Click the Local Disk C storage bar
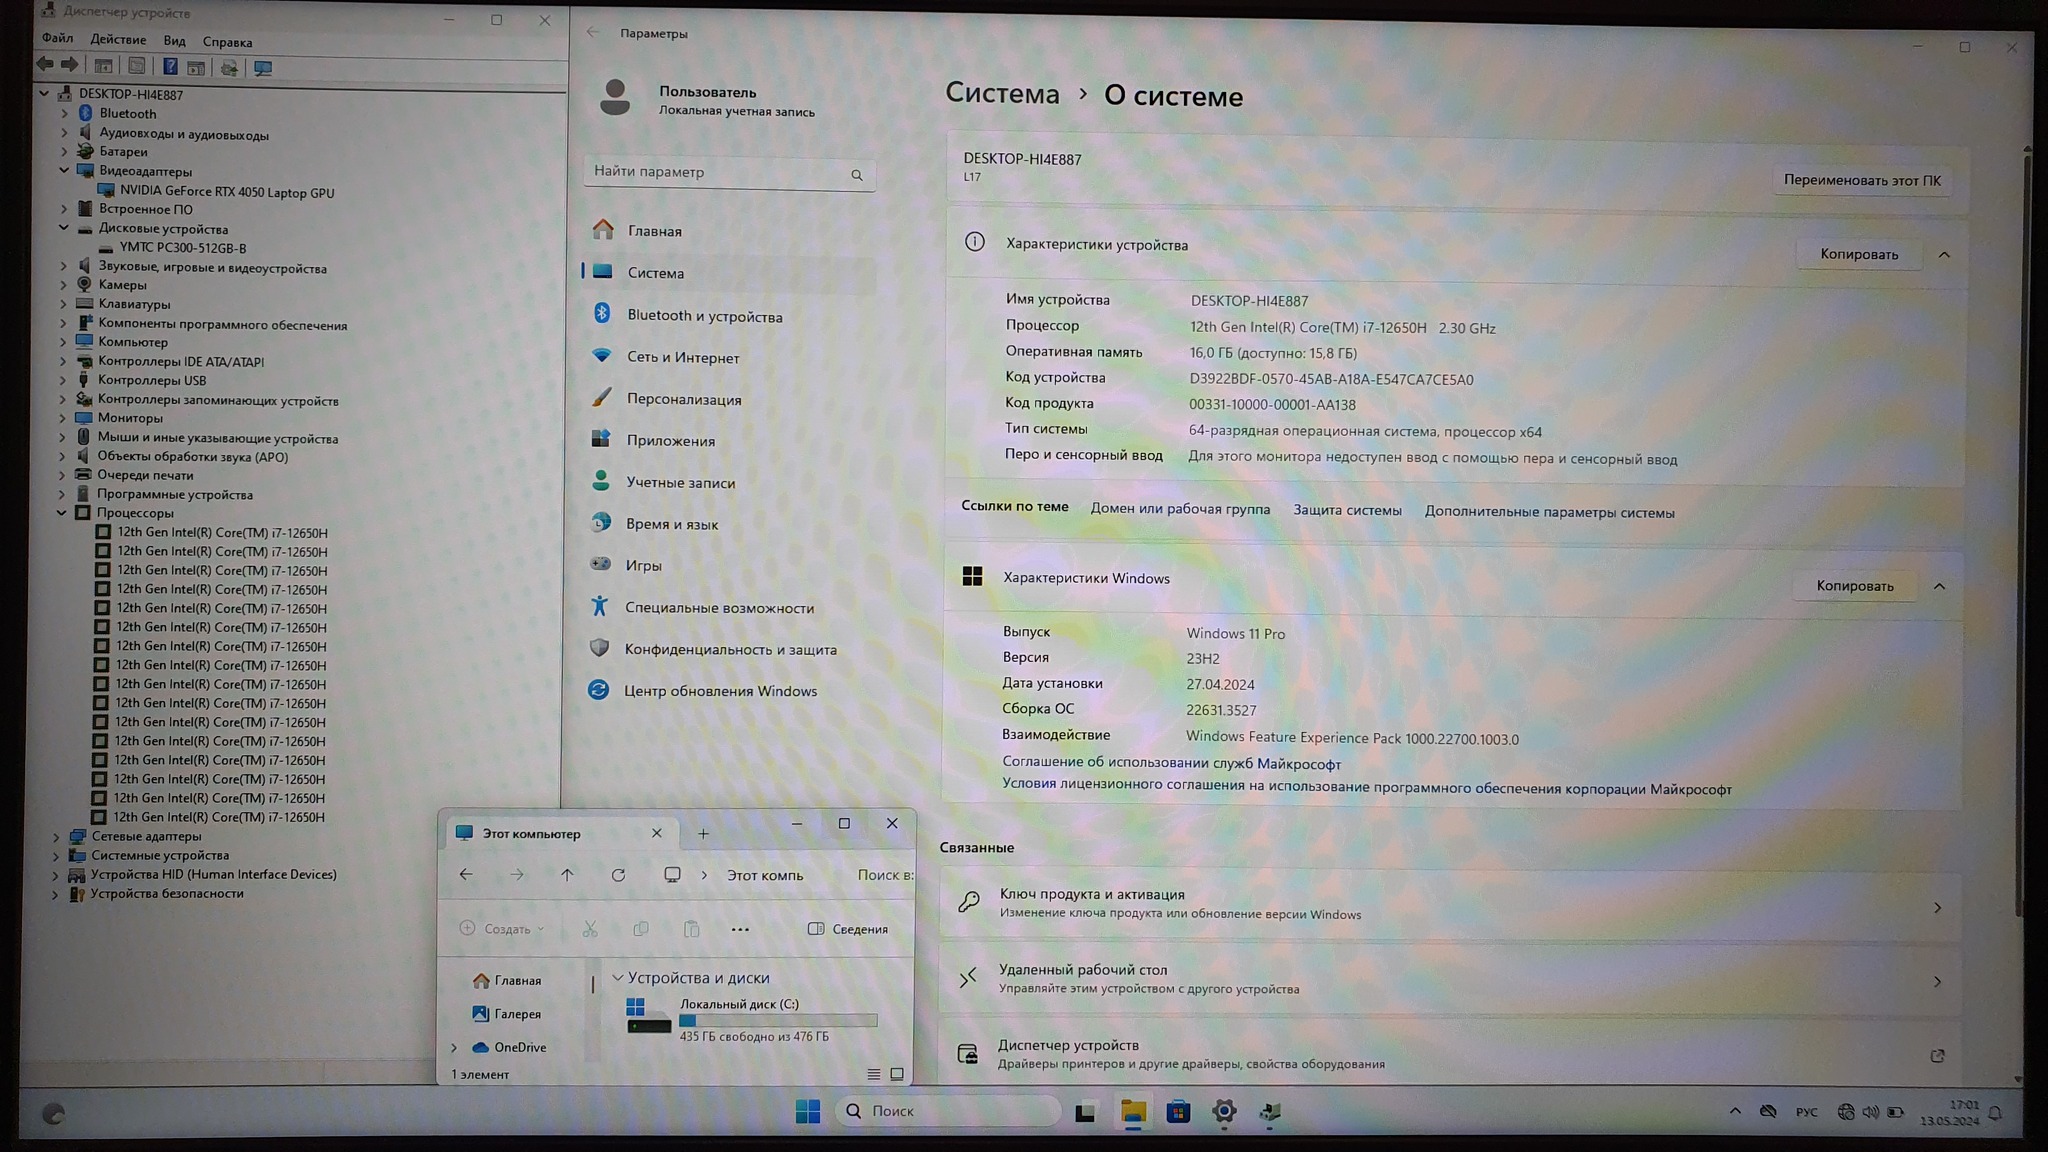The image size is (2048, 1152). coord(777,1021)
